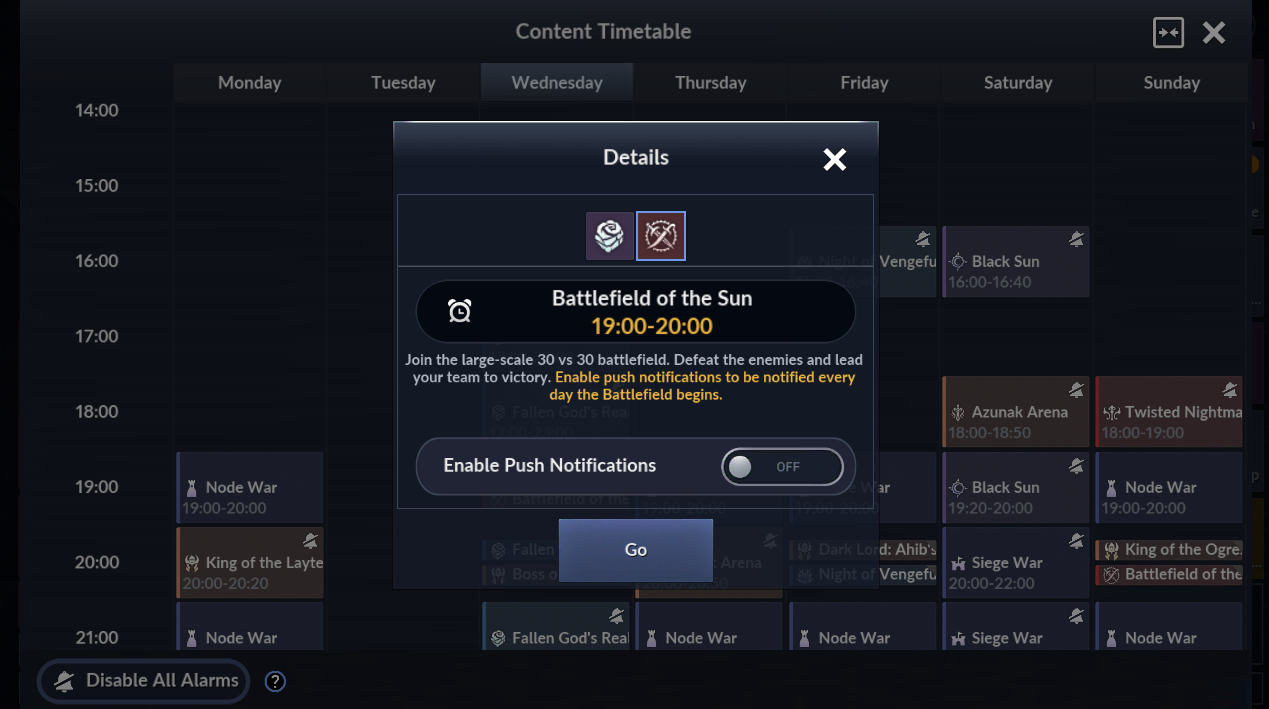Close the Details popup
1269x709 pixels.
(834, 159)
